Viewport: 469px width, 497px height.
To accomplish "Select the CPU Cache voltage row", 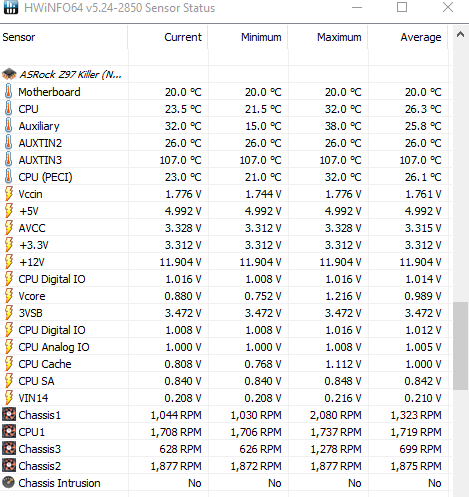I will coord(226,364).
